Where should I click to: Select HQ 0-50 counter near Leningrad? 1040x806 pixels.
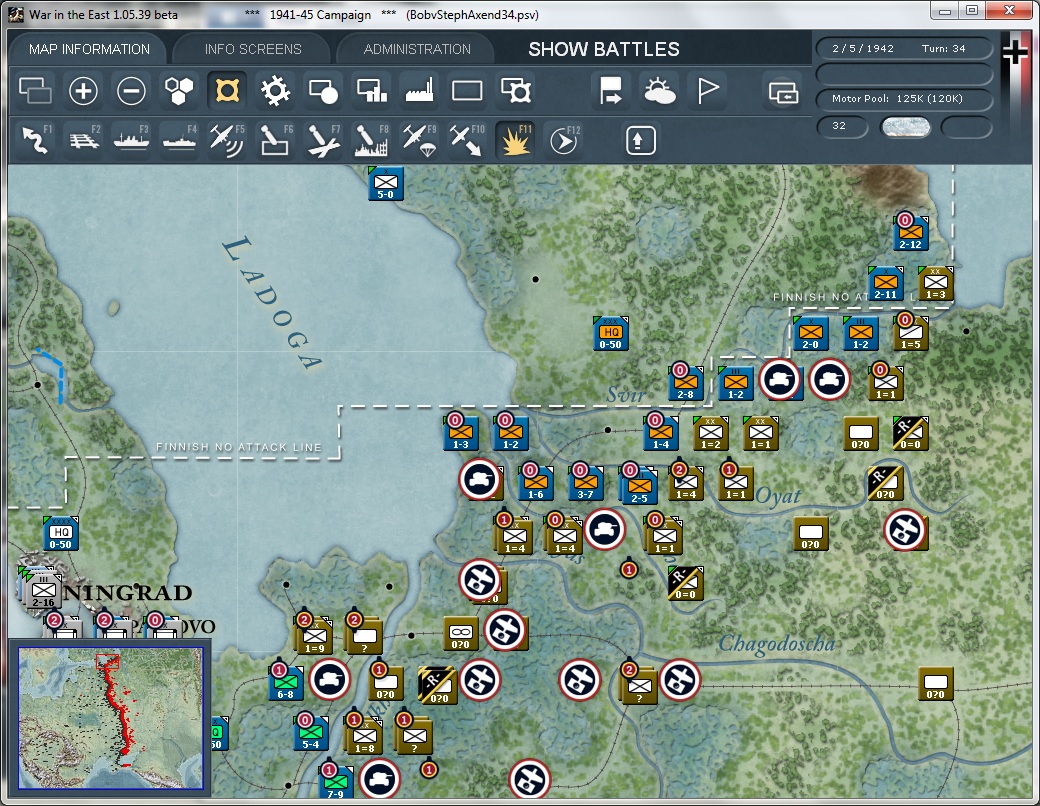[x=60, y=533]
